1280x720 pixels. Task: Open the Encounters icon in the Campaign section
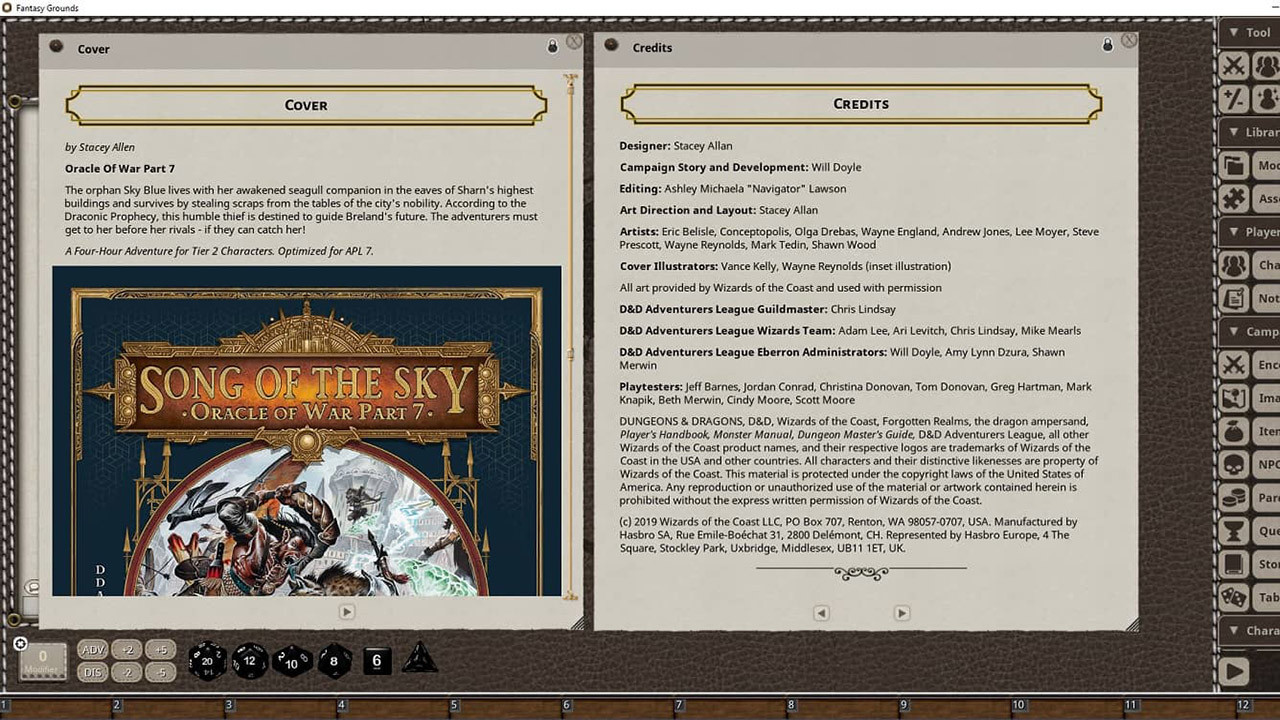point(1235,364)
